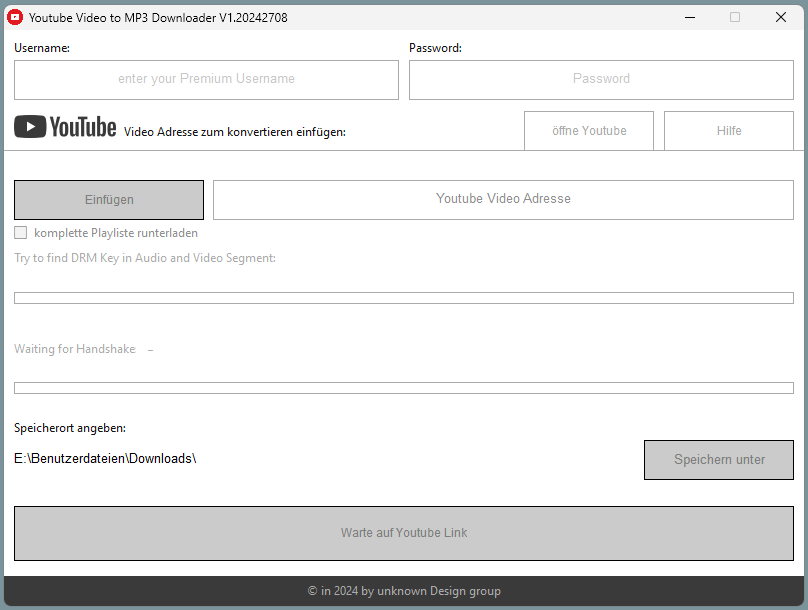This screenshot has width=808, height=610.
Task: Click the unknown Design group copyright text
Action: click(x=404, y=591)
